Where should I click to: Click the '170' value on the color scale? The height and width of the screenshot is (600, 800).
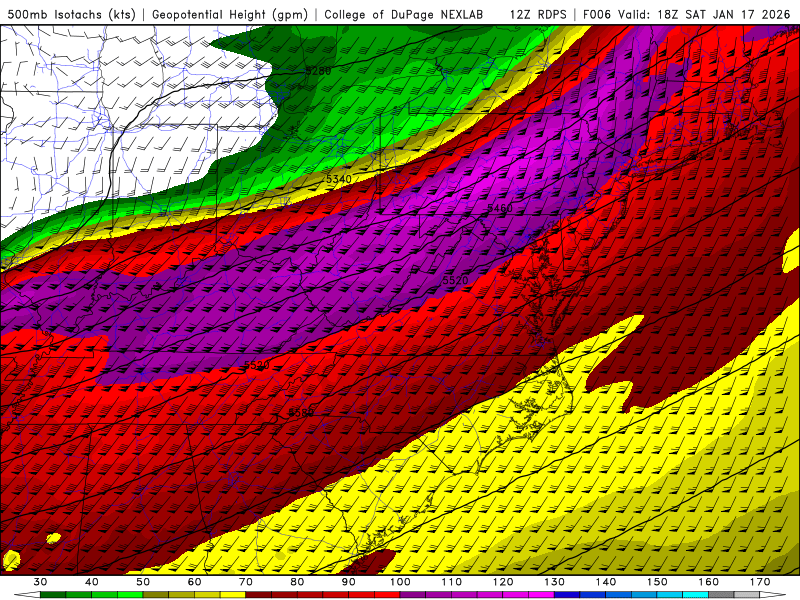pyautogui.click(x=760, y=582)
